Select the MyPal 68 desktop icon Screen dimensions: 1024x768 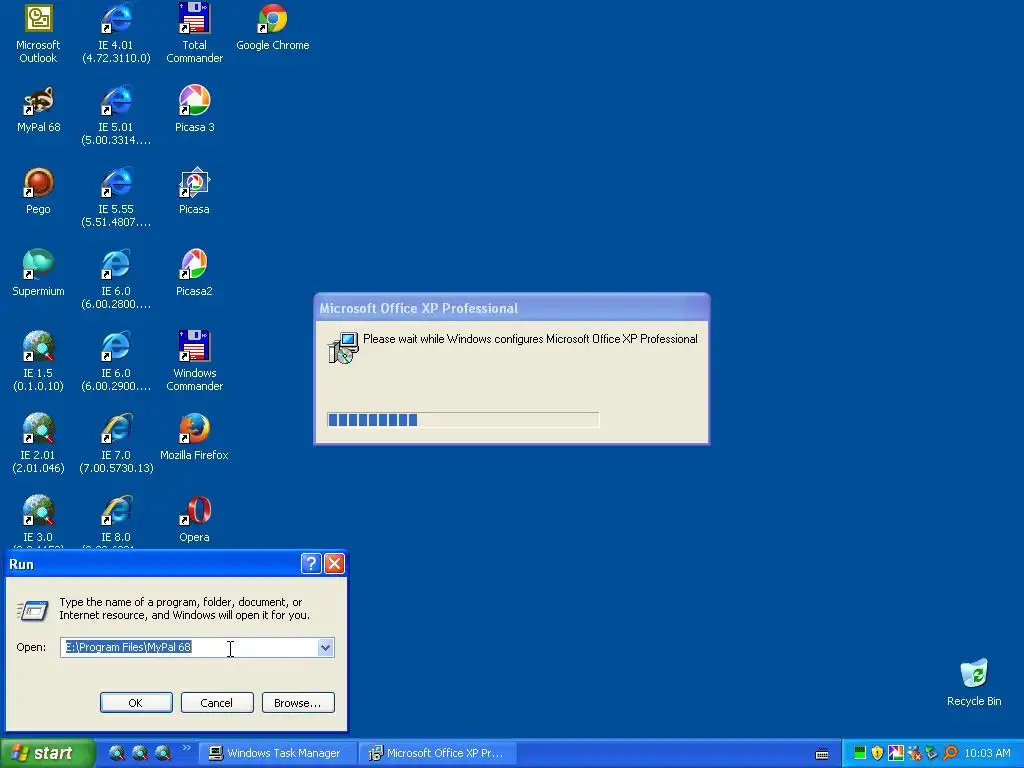coord(38,110)
